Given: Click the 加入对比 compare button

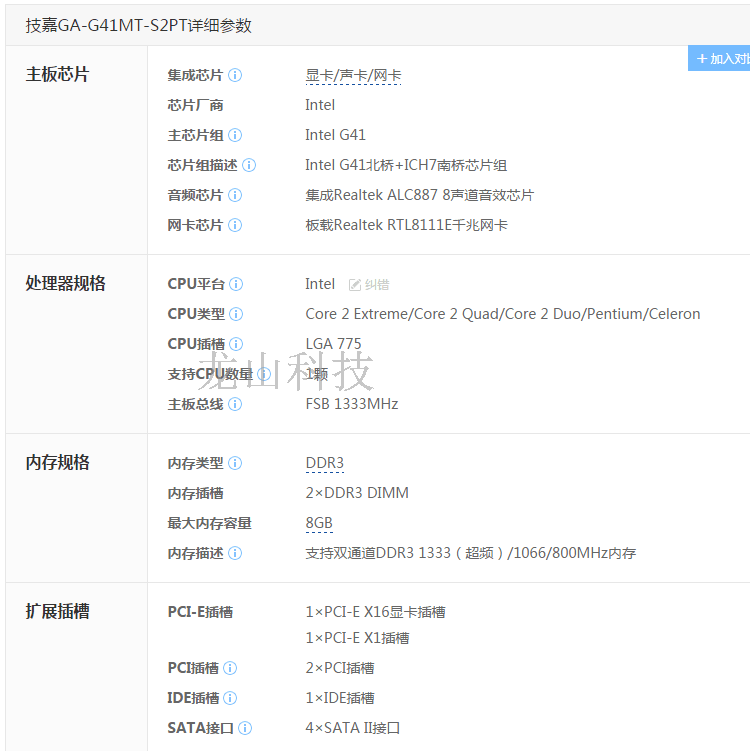Looking at the screenshot, I should click(719, 58).
